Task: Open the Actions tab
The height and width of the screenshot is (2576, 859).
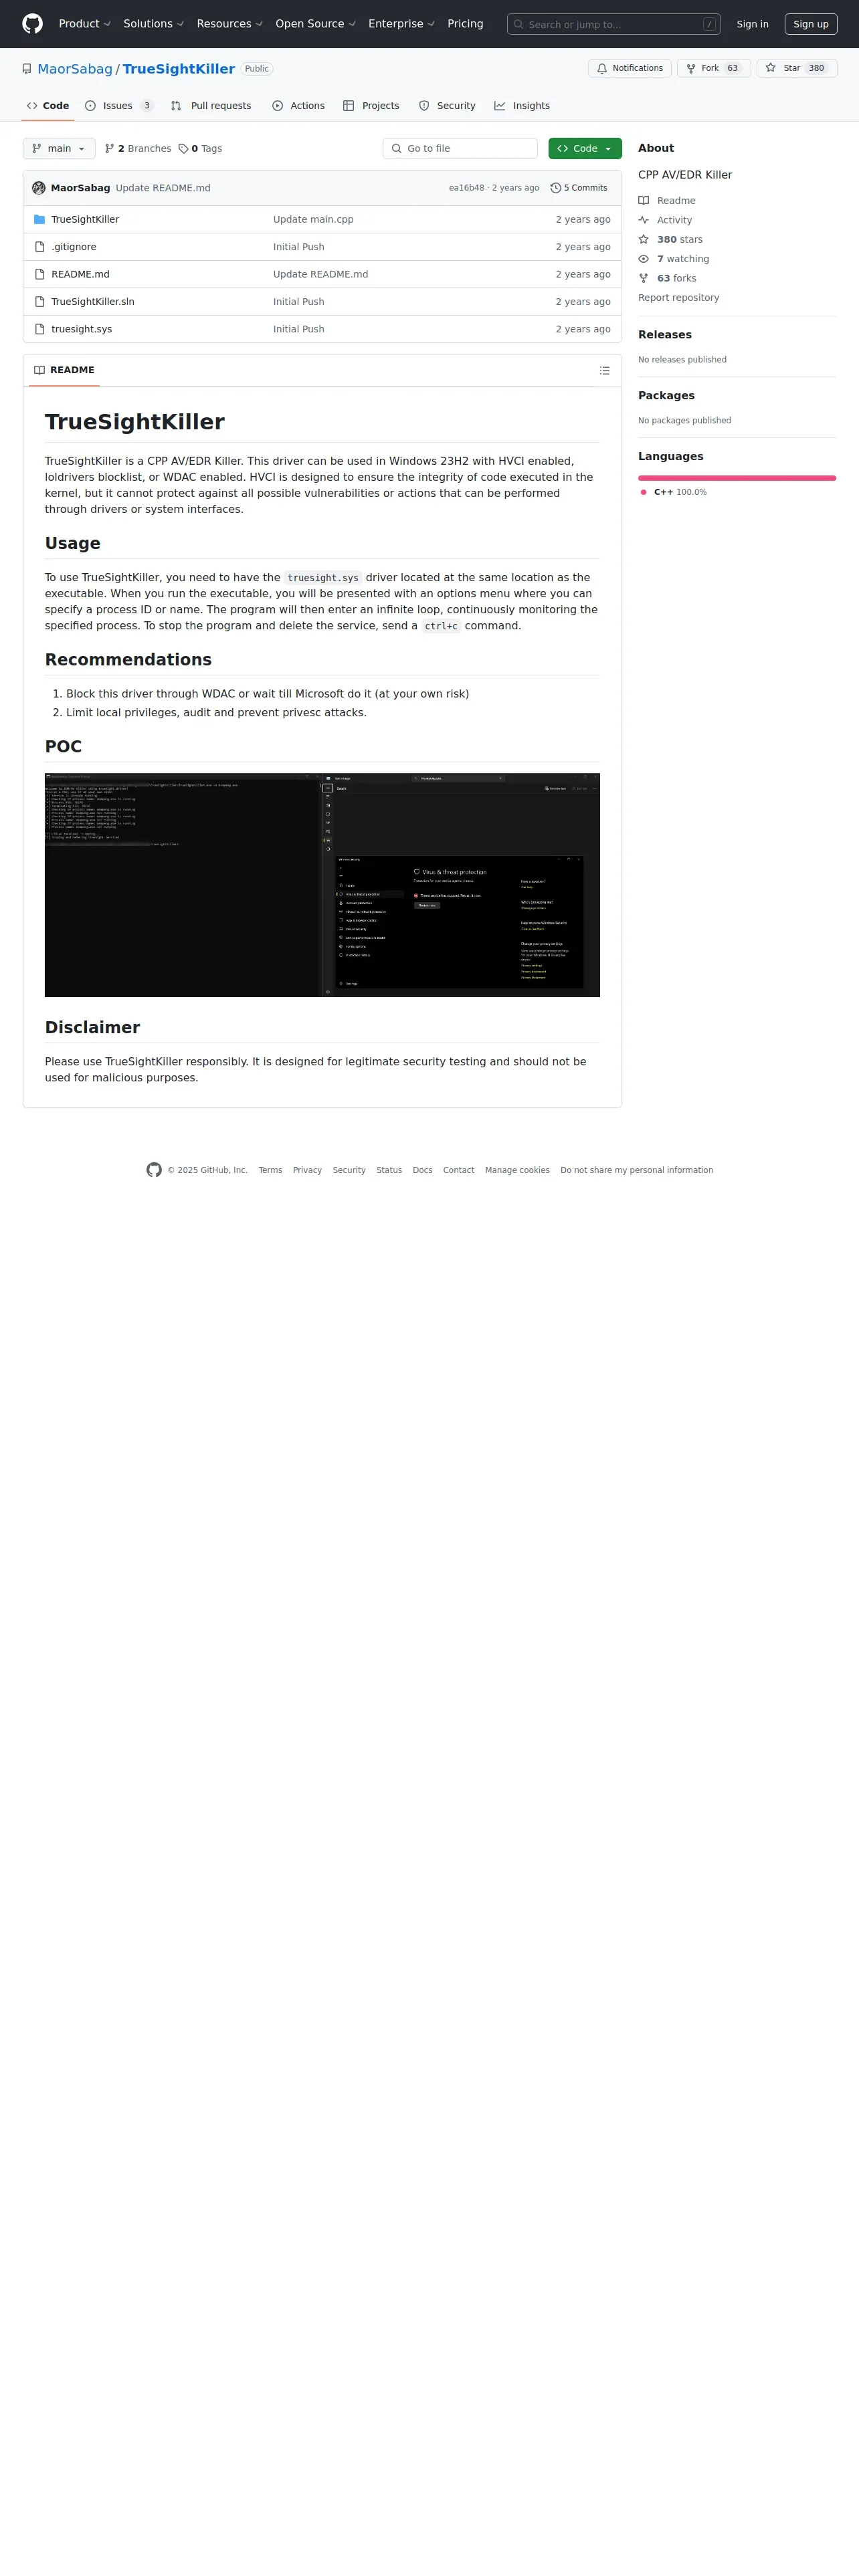Action: (x=298, y=106)
